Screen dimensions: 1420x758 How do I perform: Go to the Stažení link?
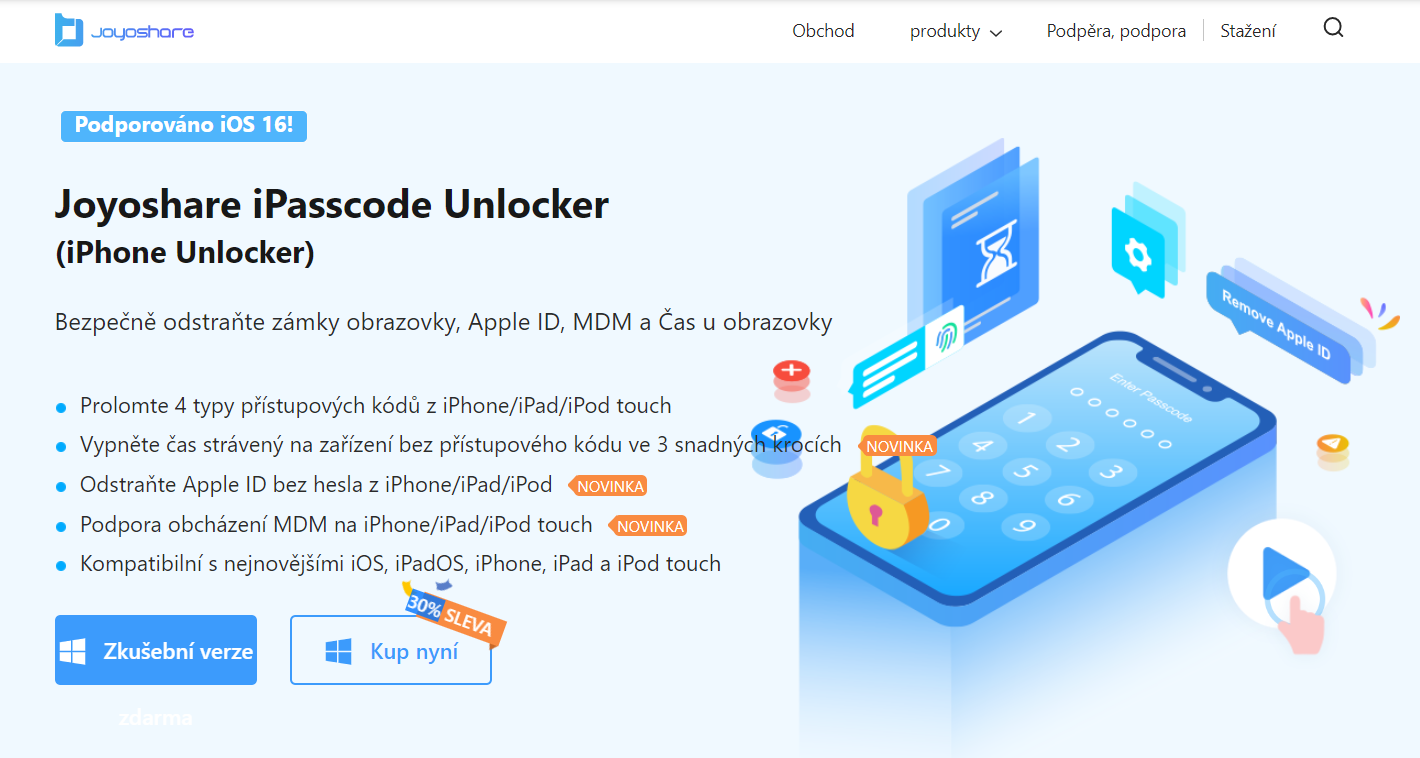[1248, 31]
